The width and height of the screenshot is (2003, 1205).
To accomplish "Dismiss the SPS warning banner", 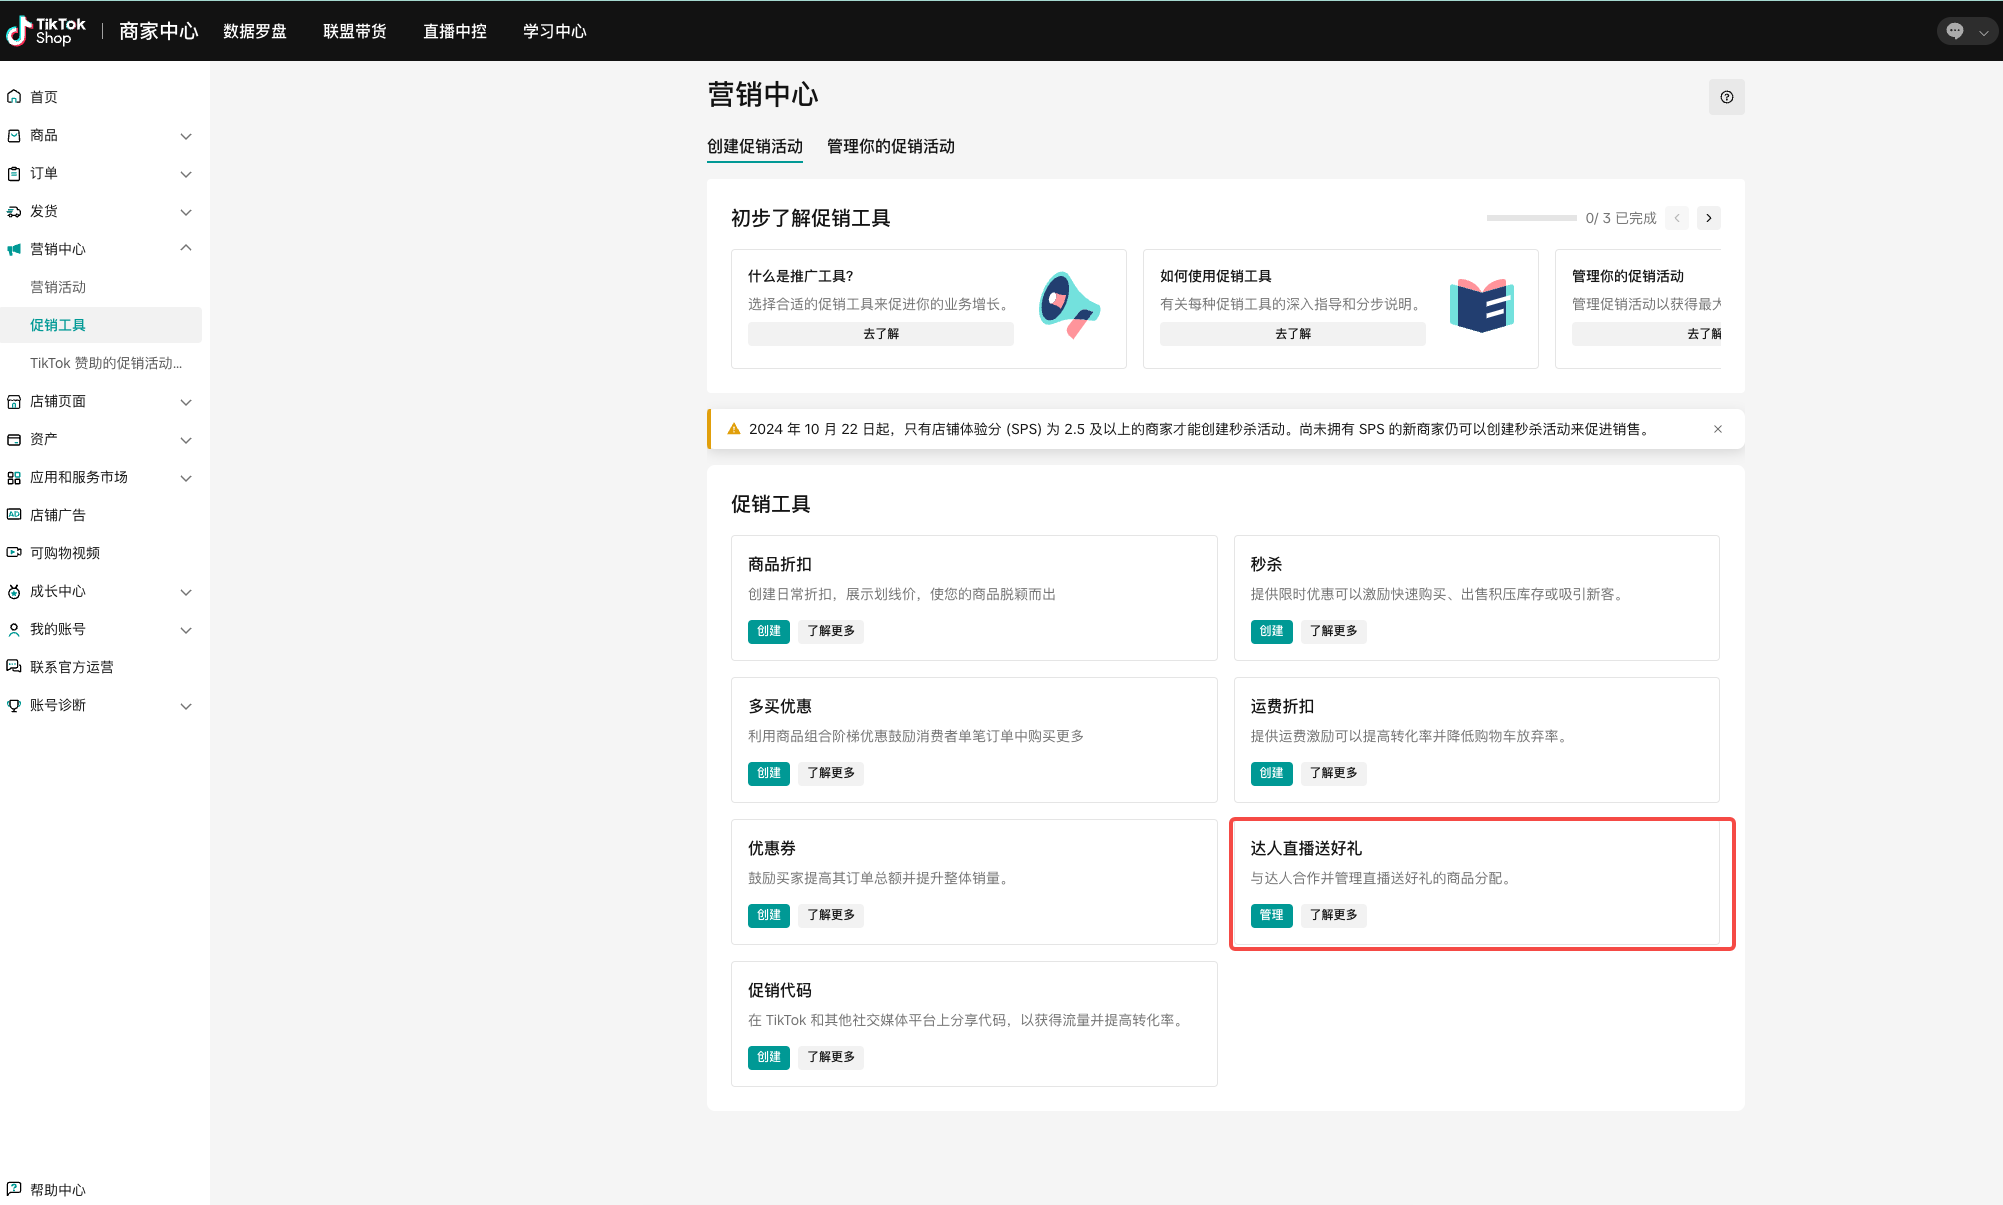I will click(1718, 429).
